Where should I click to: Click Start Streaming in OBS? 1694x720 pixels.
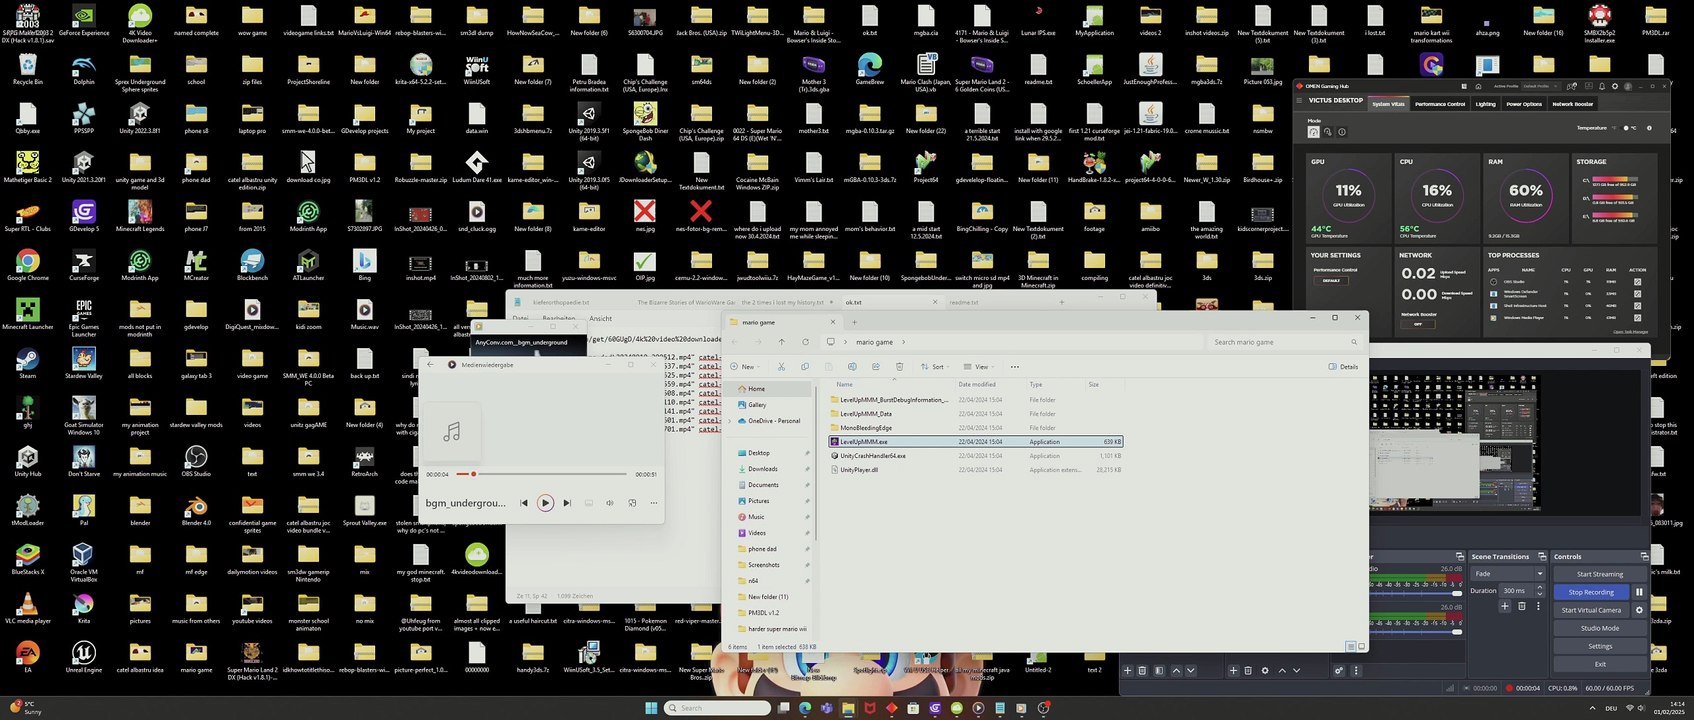coord(1599,574)
